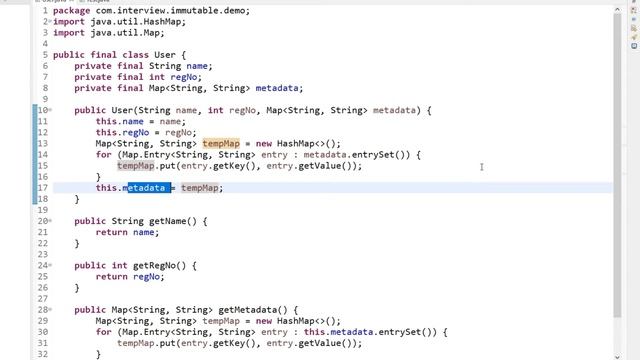Click the constructor name 'User' on line 10

(x=122, y=110)
